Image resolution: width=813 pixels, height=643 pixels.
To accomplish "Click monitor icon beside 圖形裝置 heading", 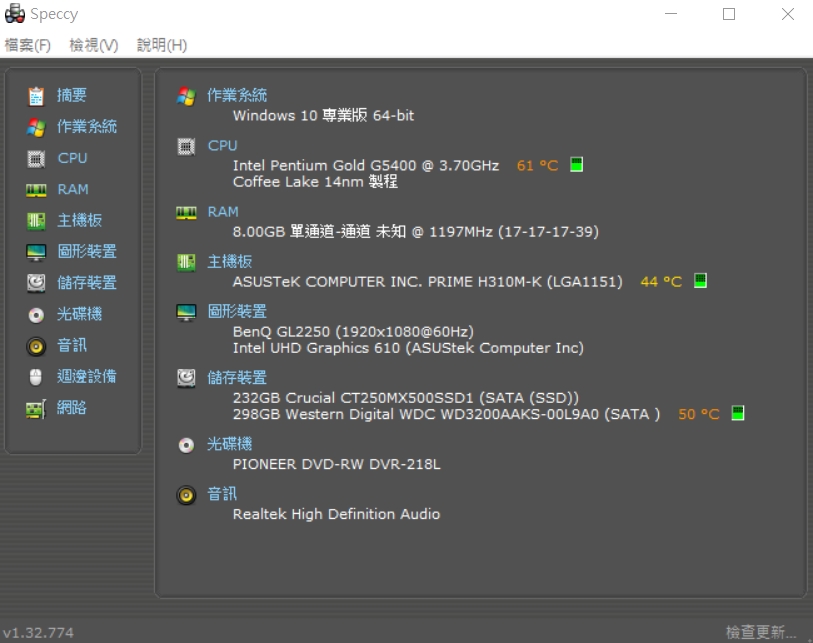I will [186, 313].
